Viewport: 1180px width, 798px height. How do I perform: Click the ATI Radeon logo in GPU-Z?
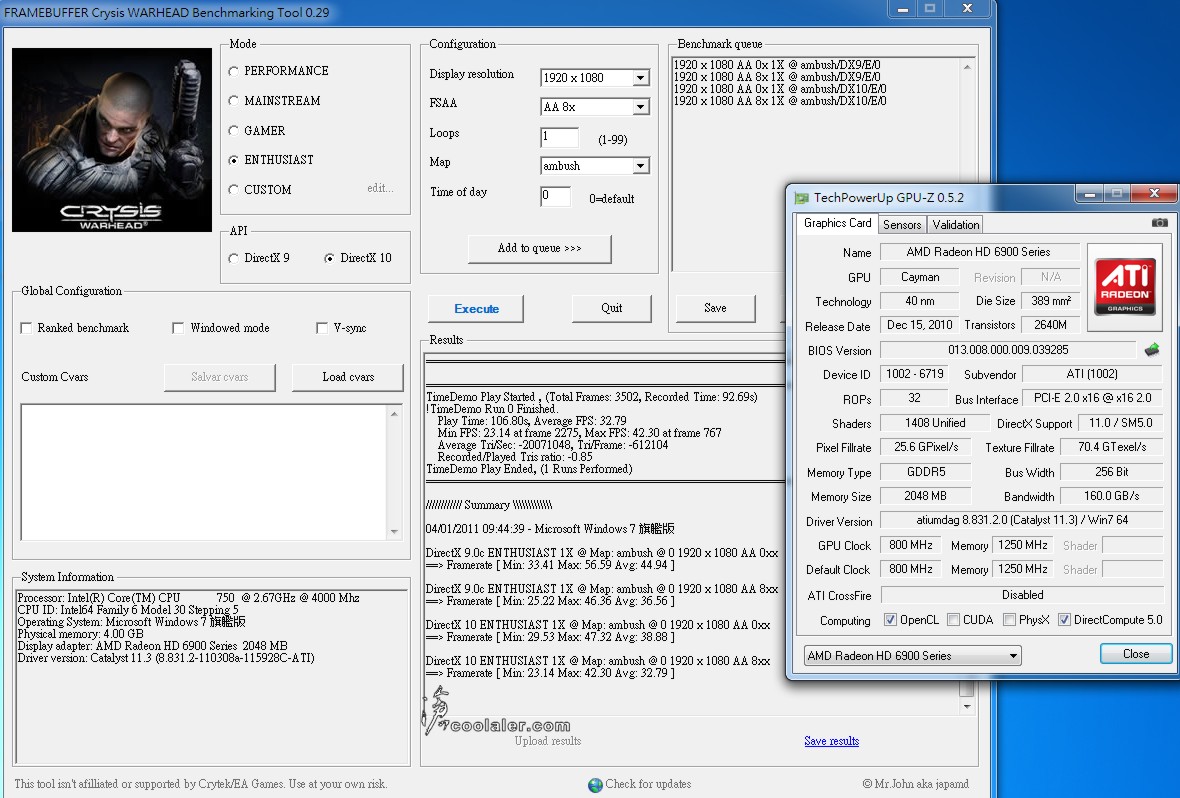pyautogui.click(x=1125, y=287)
